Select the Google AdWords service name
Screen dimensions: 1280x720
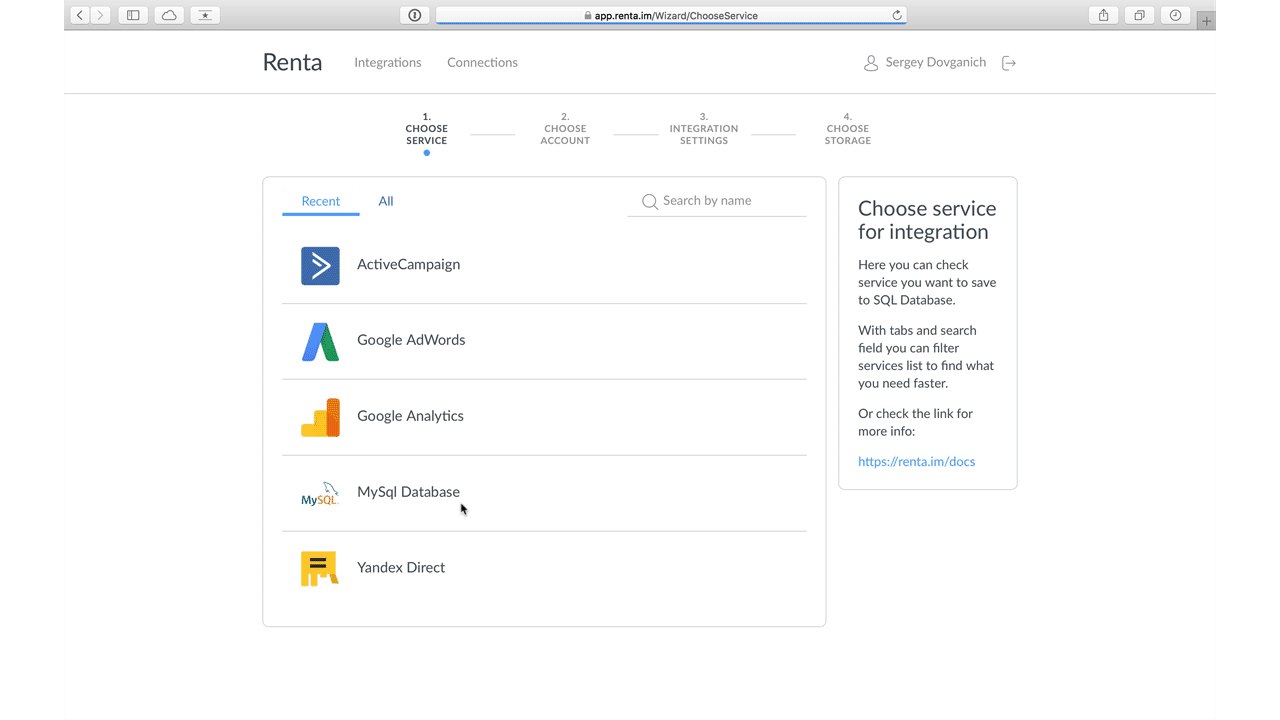[411, 341]
